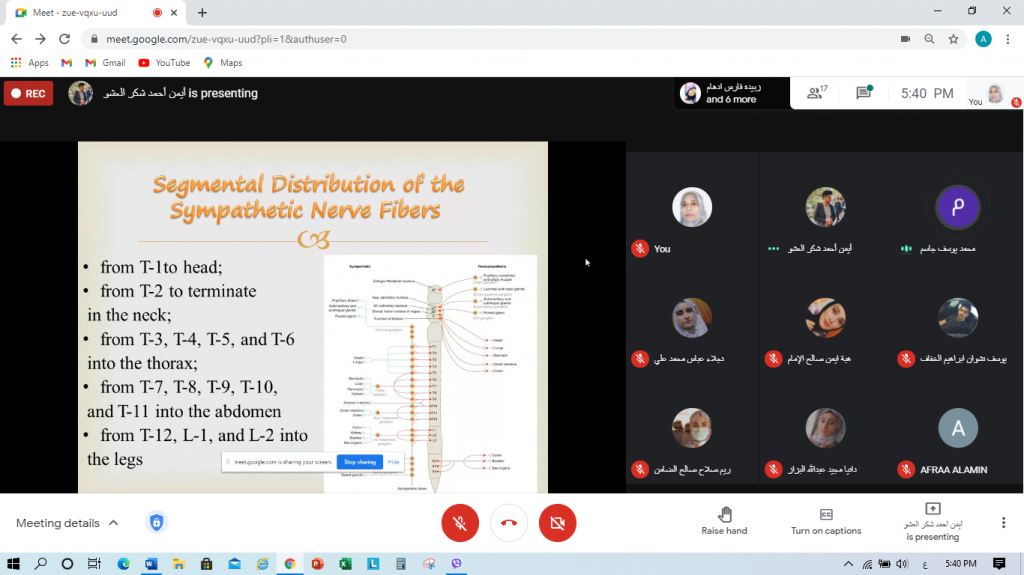
Task: Open the three-dot more options menu
Action: click(1003, 523)
